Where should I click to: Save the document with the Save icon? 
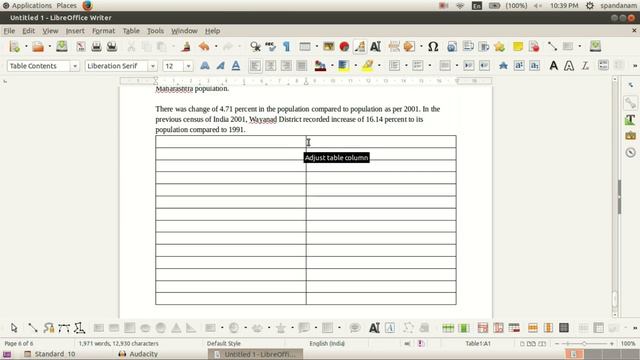(x=62, y=46)
